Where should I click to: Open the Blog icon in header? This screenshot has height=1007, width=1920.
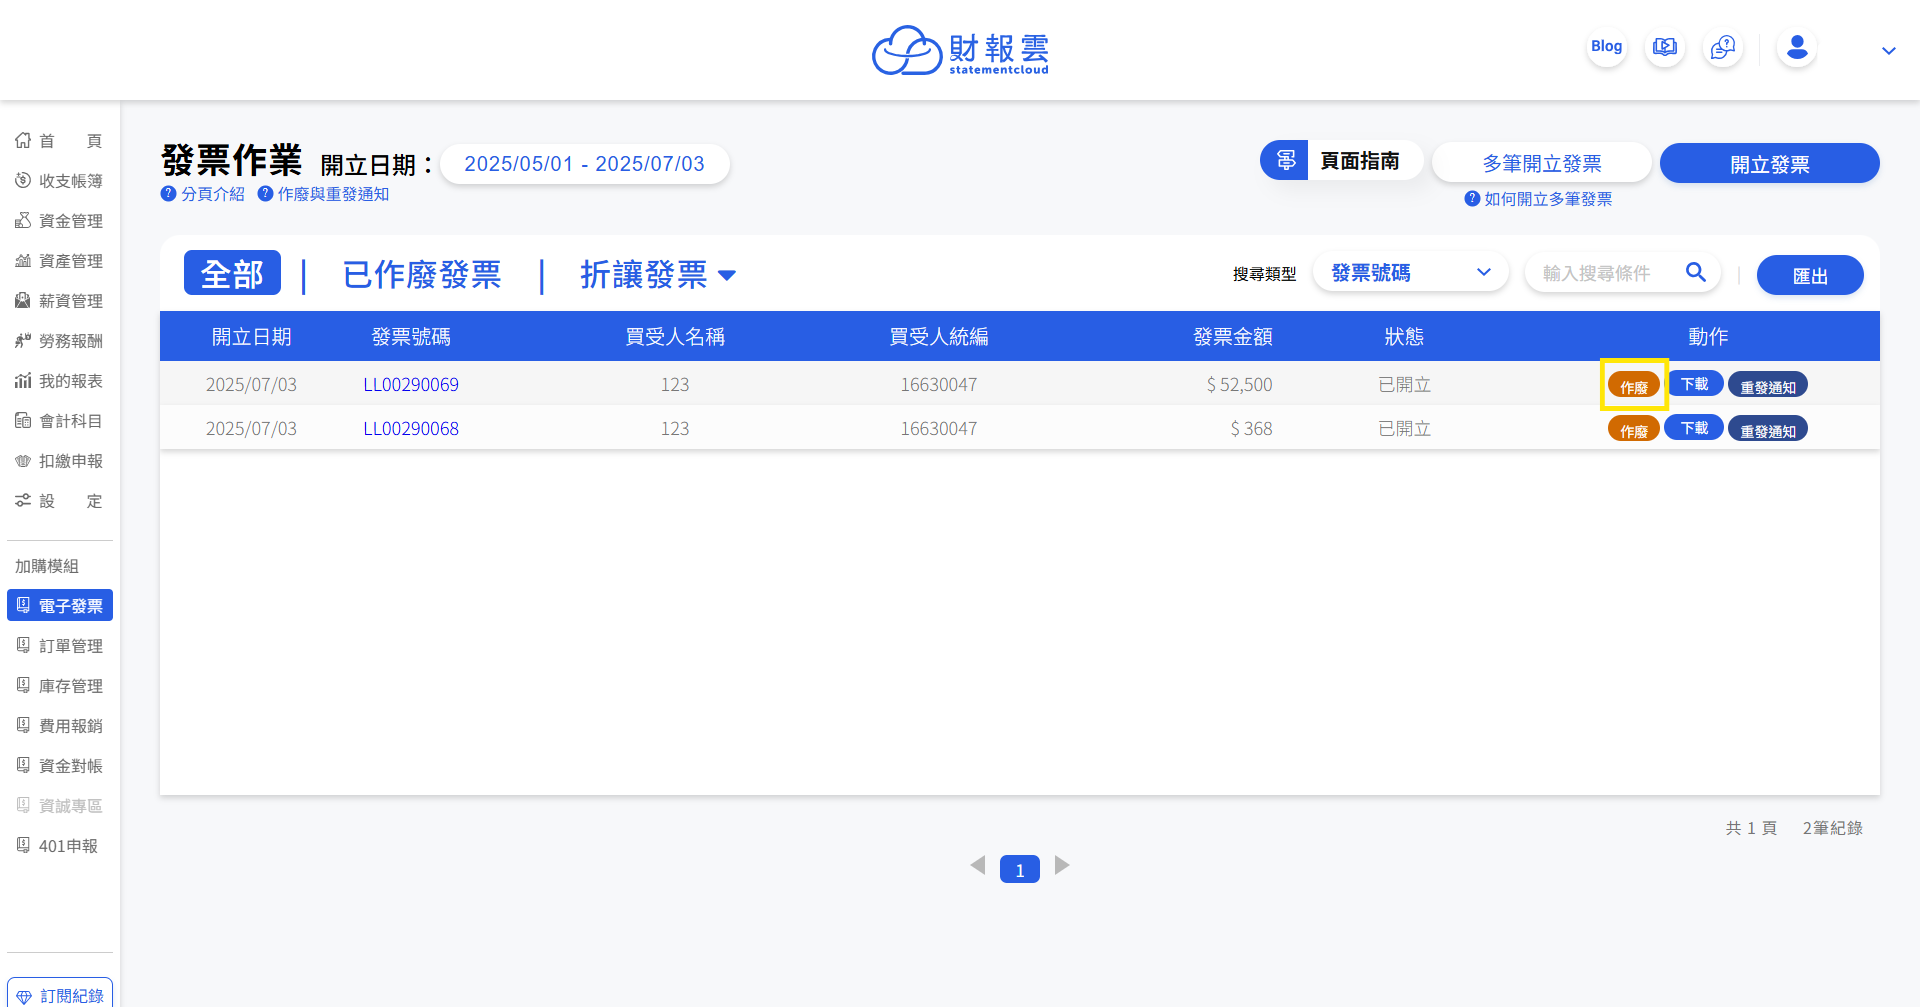click(1607, 47)
